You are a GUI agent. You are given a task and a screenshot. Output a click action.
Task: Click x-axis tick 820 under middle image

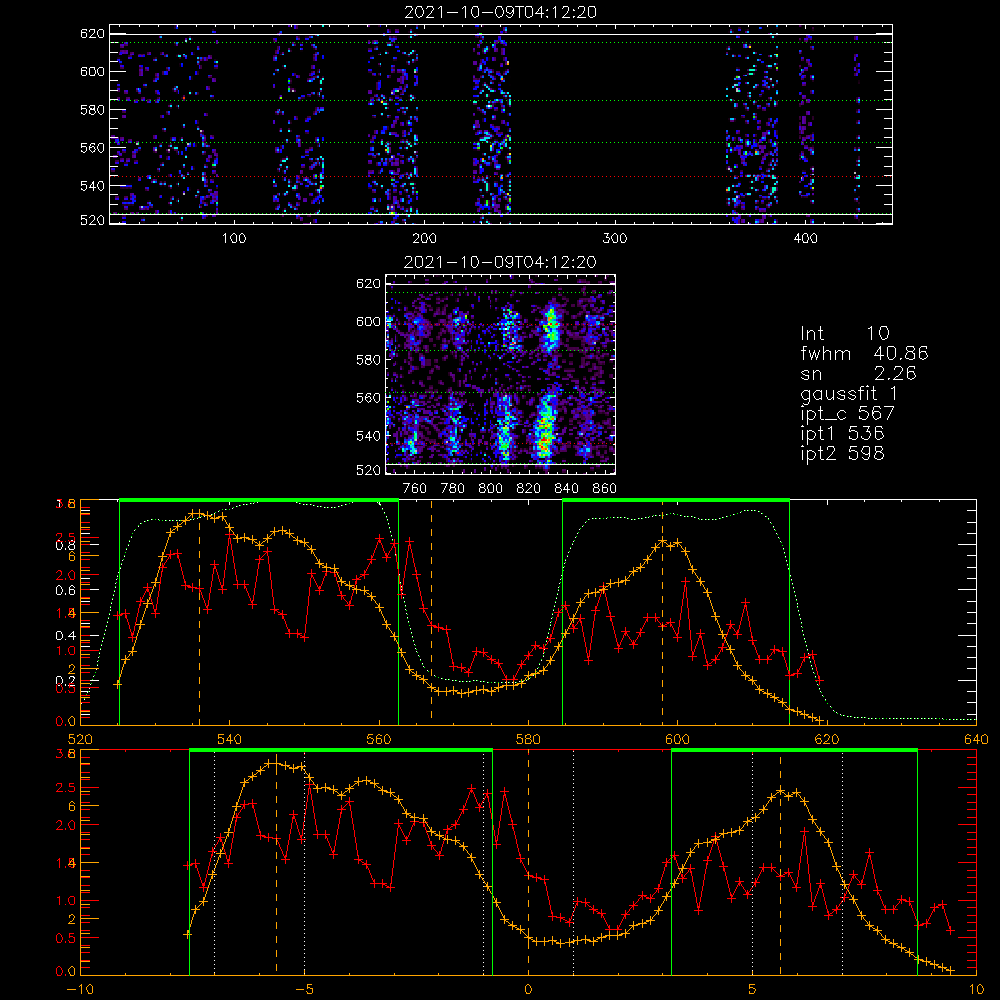pos(529,489)
